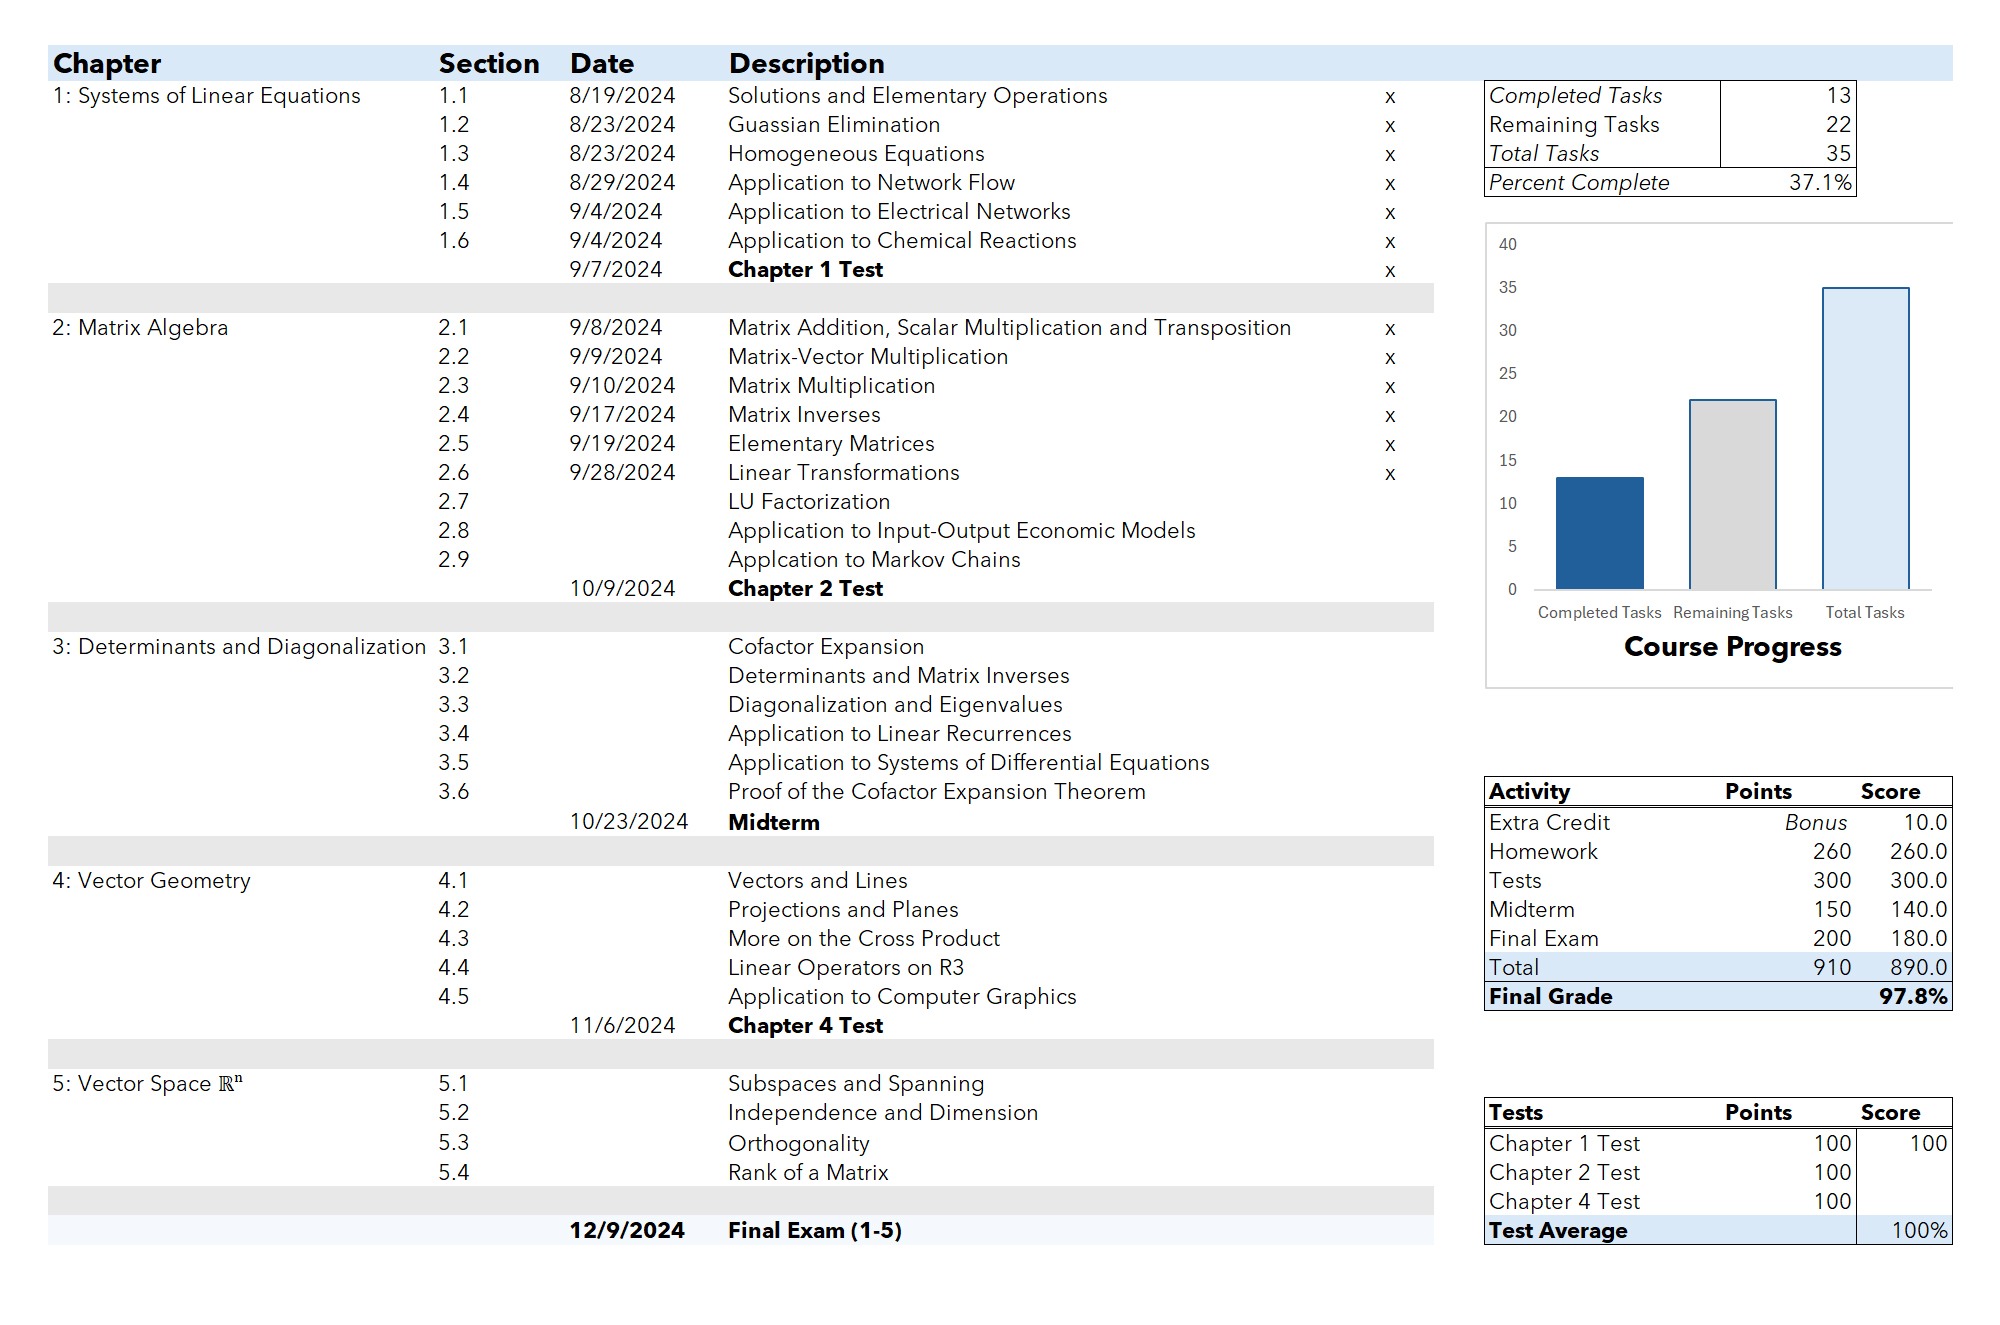The image size is (2000, 1325).
Task: Select the bold 'Midterm' schedule cell
Action: [x=774, y=823]
